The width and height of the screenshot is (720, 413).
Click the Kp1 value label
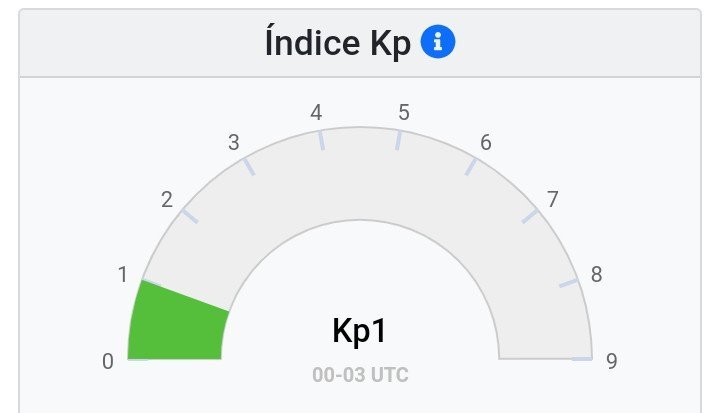pos(359,331)
